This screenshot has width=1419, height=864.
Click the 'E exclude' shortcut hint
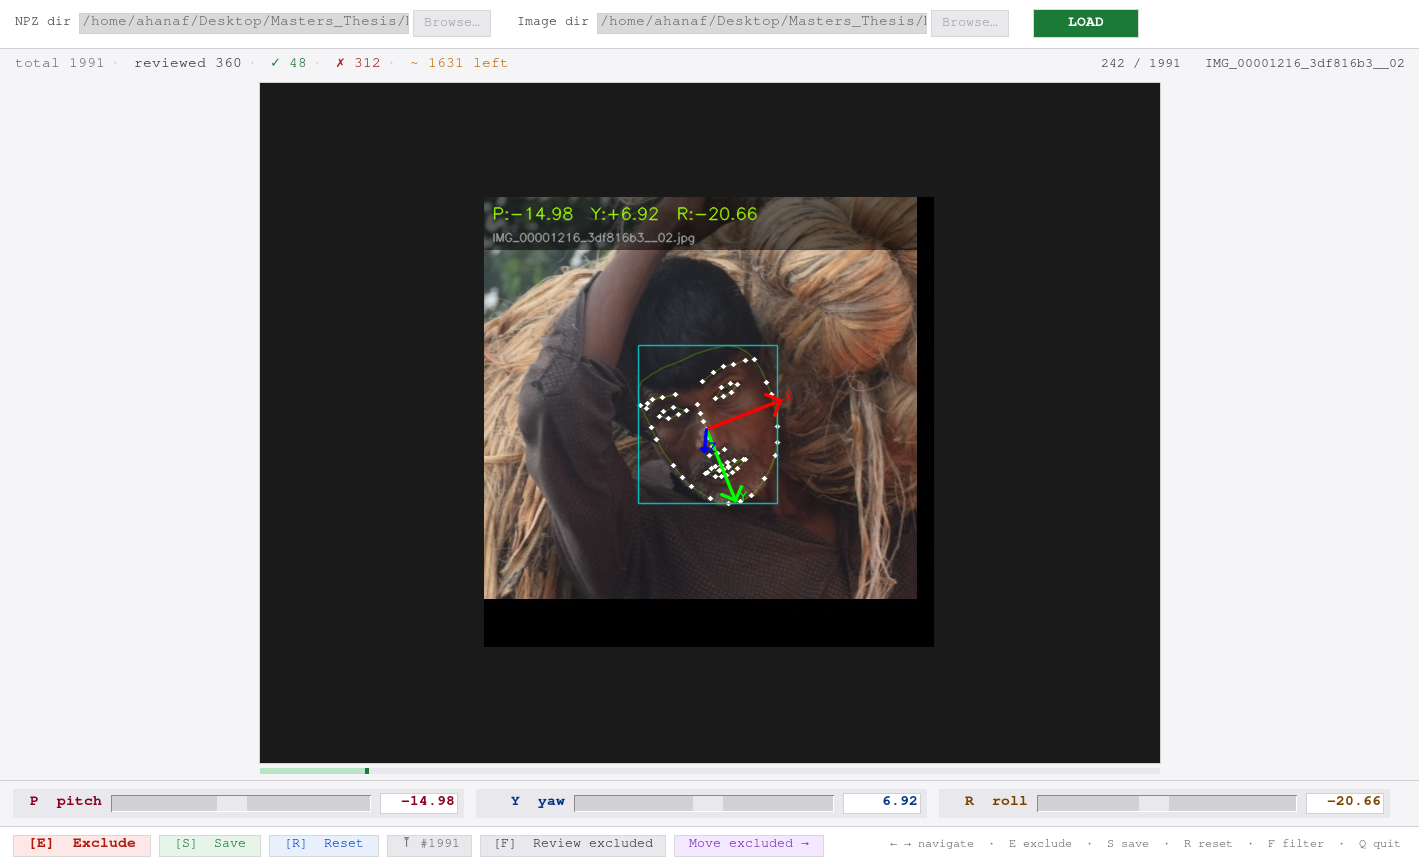pos(1040,844)
